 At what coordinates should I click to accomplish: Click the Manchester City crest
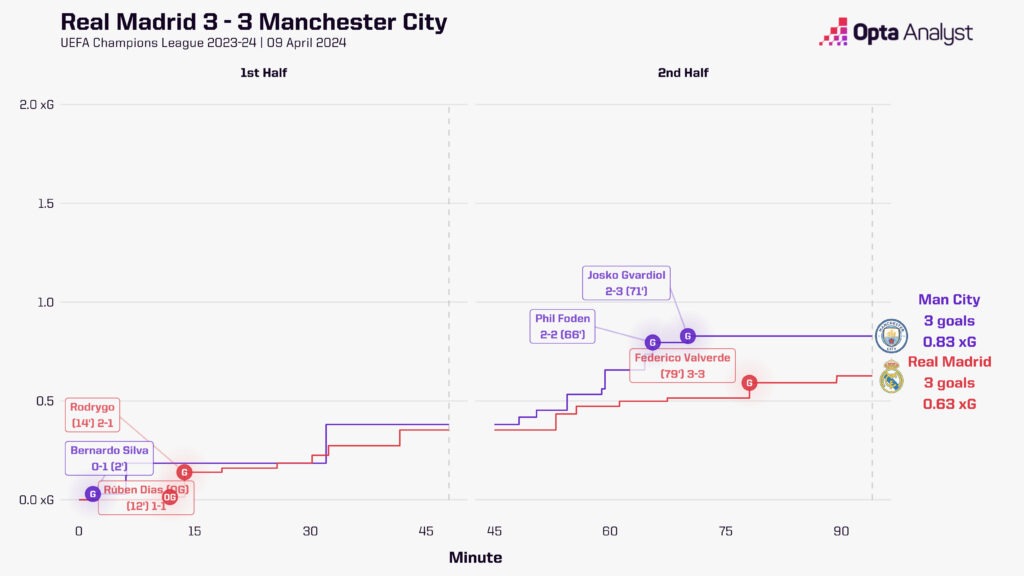889,337
